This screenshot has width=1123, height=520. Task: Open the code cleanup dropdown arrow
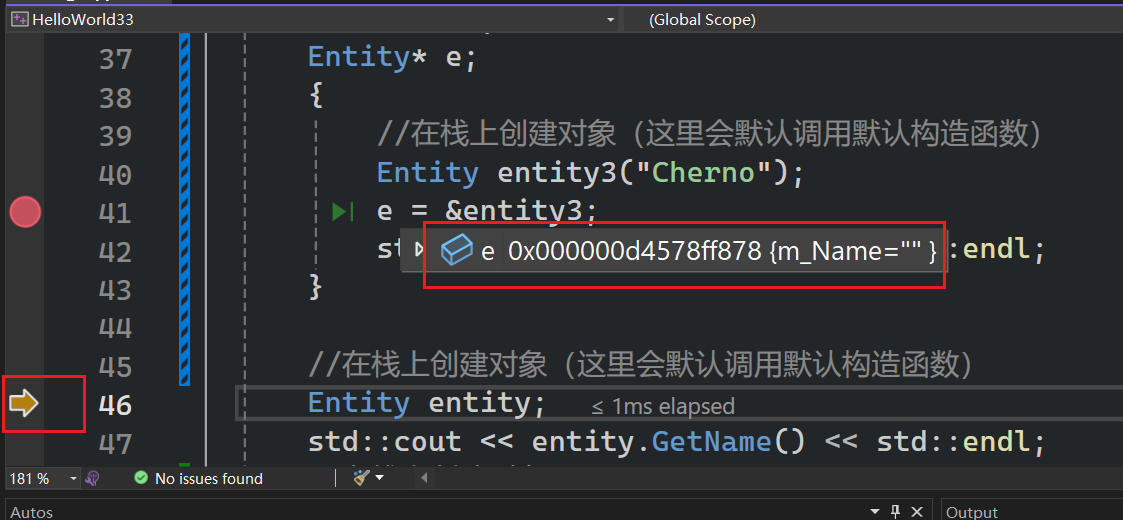[x=380, y=479]
